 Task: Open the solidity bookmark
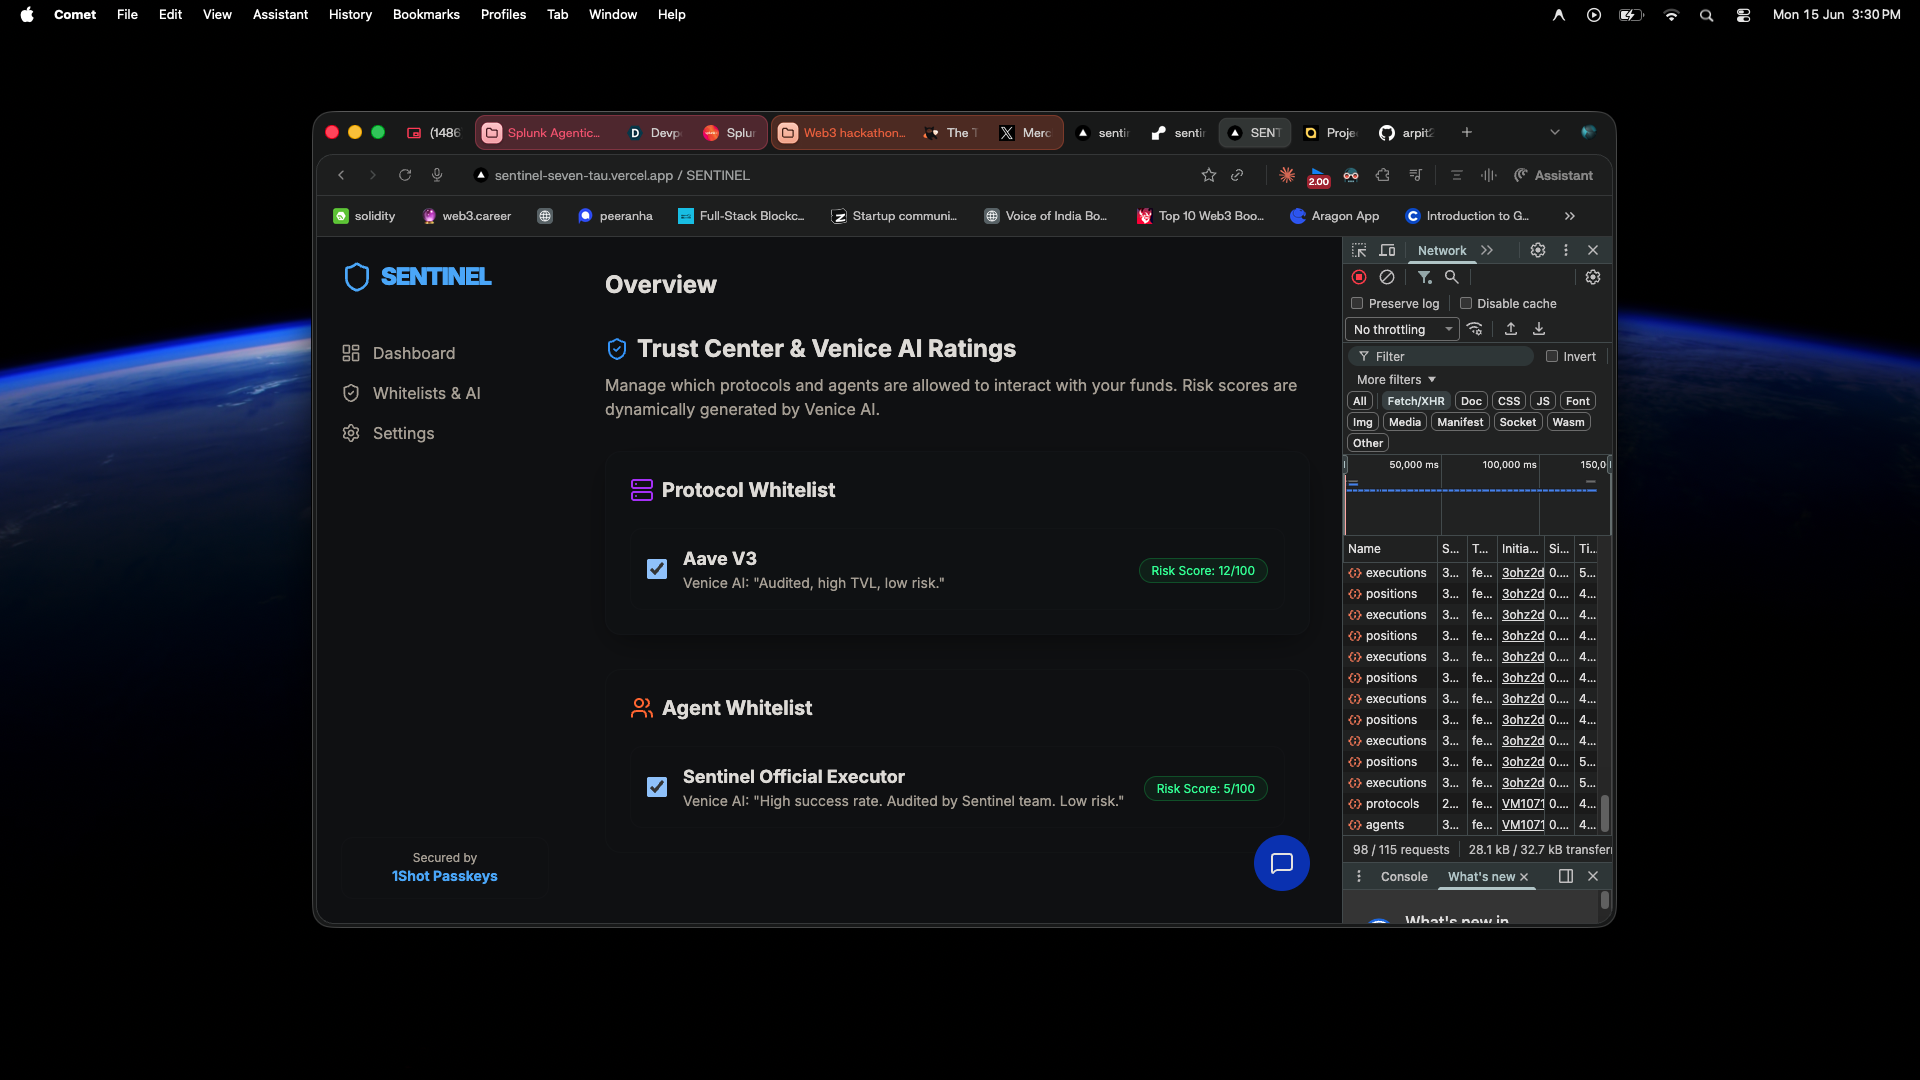[x=364, y=216]
